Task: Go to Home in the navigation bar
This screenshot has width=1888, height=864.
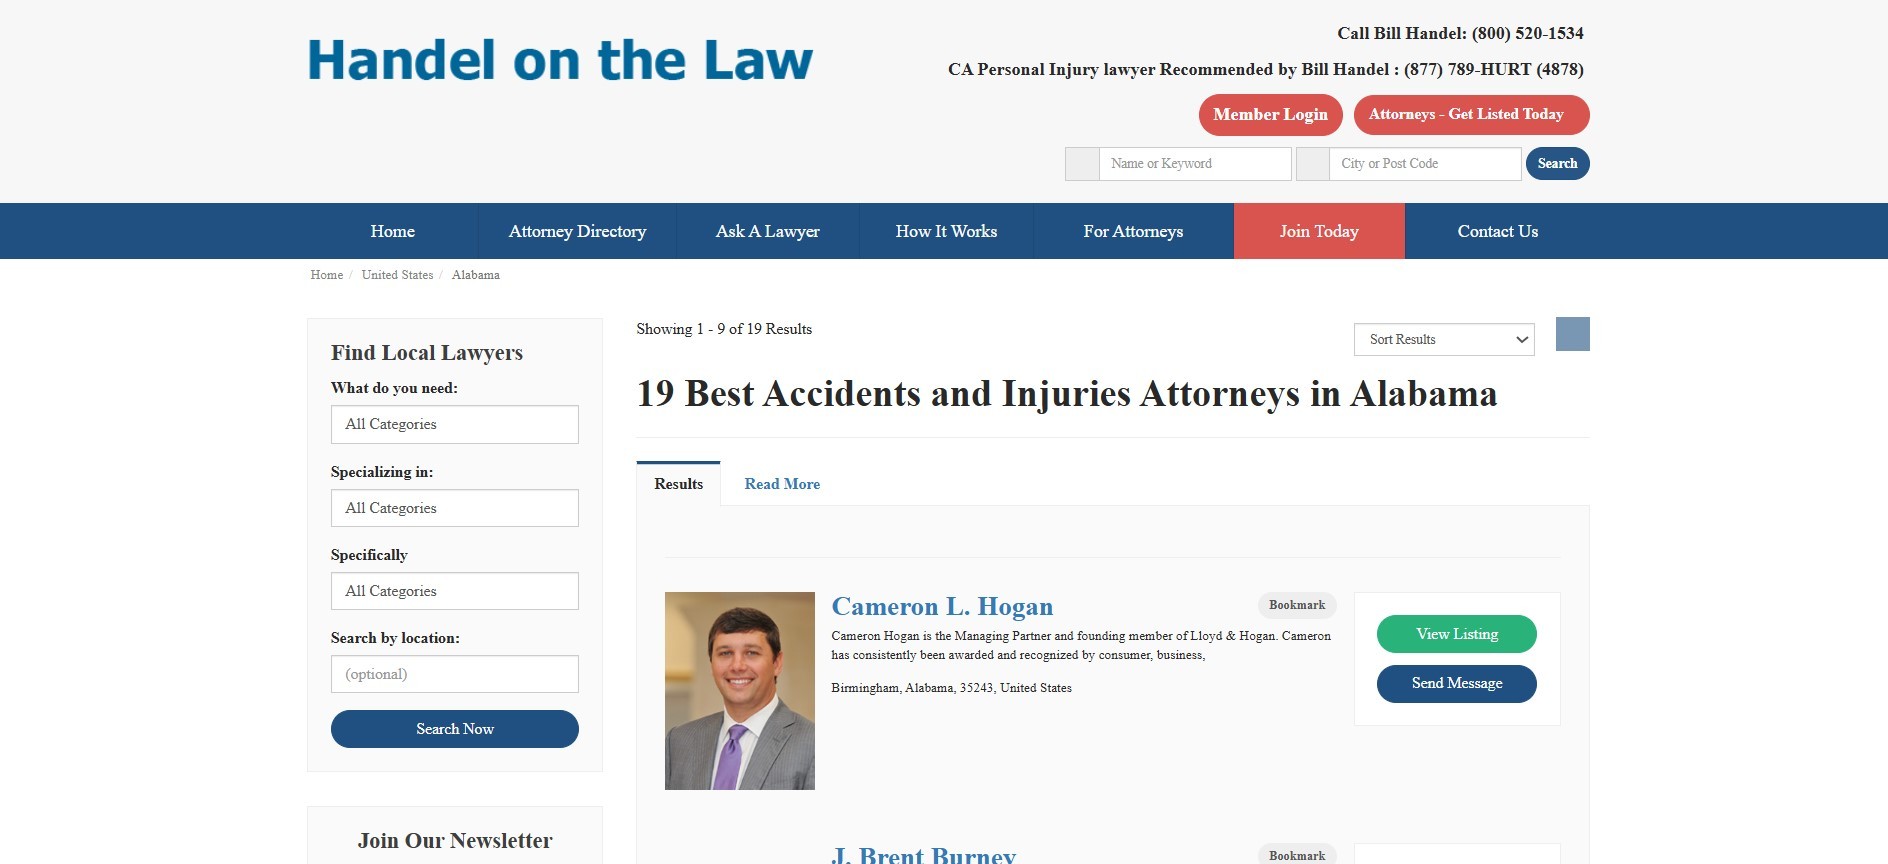Action: tap(393, 231)
